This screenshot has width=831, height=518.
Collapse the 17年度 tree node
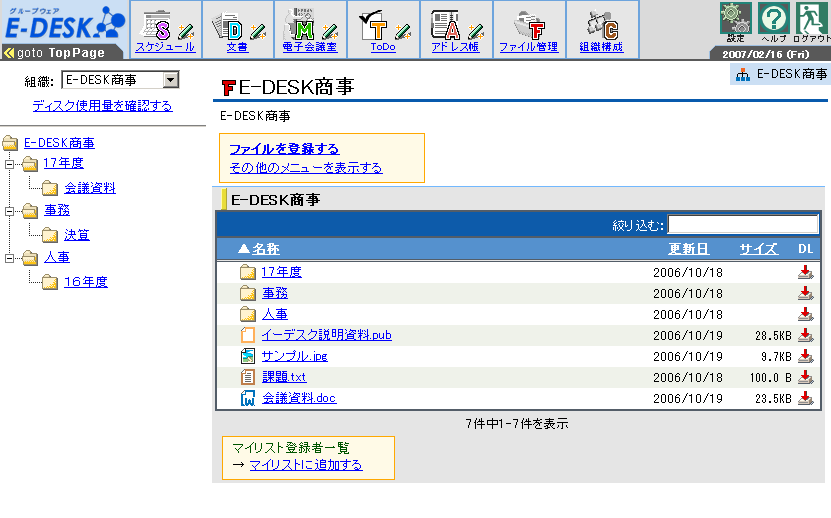point(9,164)
